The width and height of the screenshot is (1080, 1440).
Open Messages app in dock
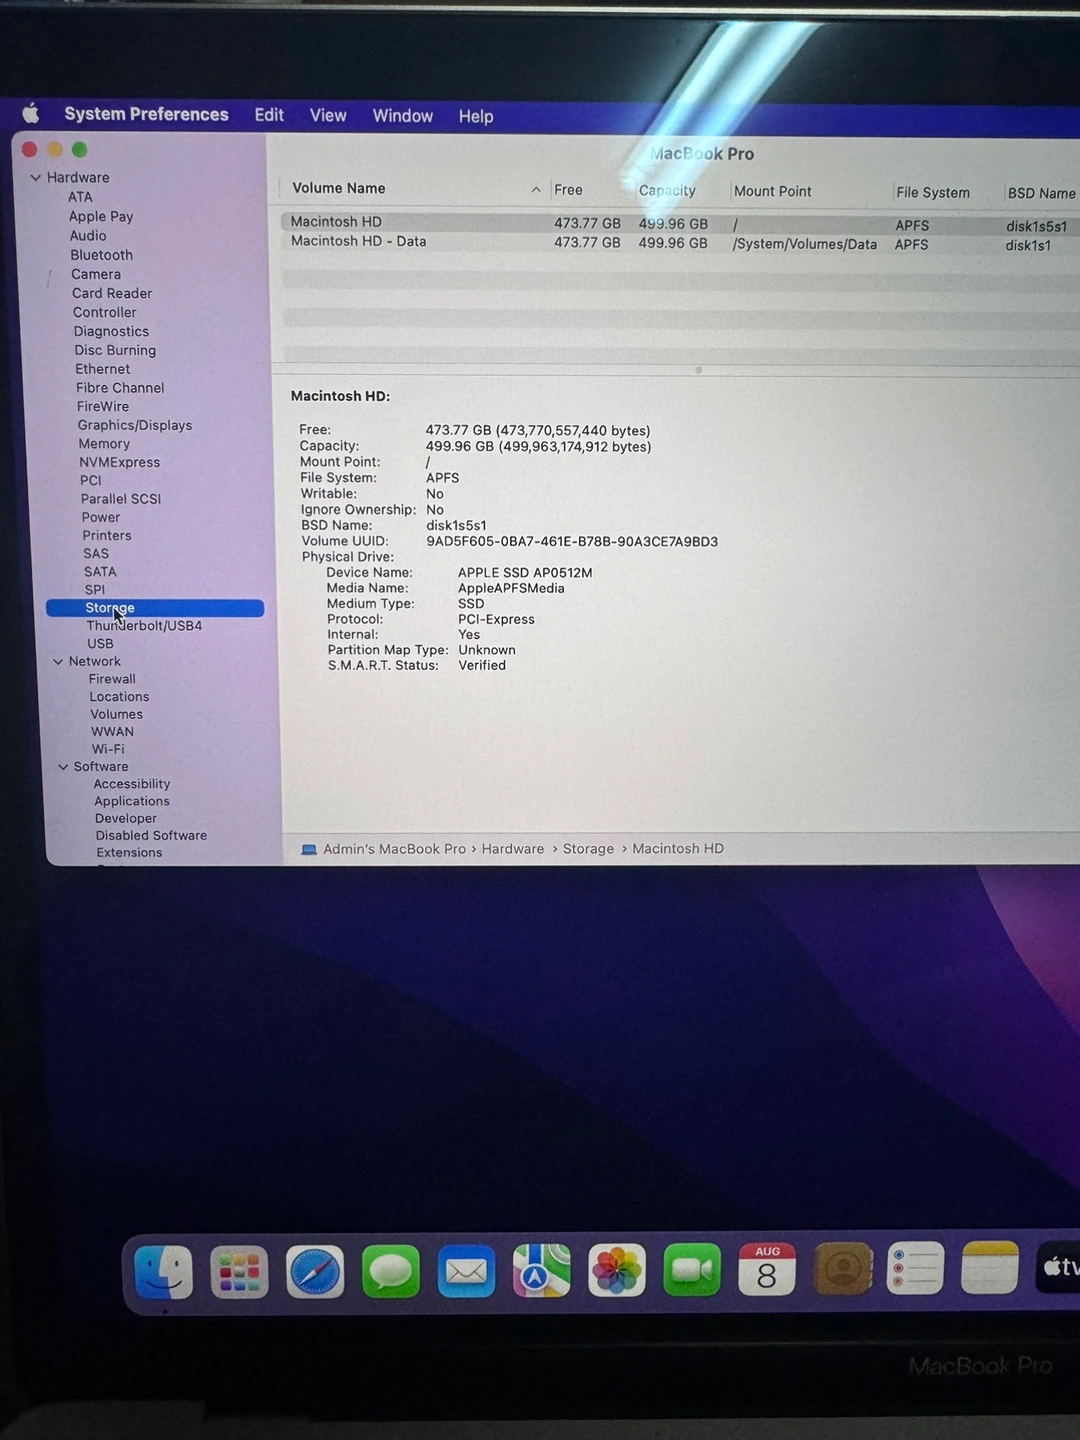[x=390, y=1272]
